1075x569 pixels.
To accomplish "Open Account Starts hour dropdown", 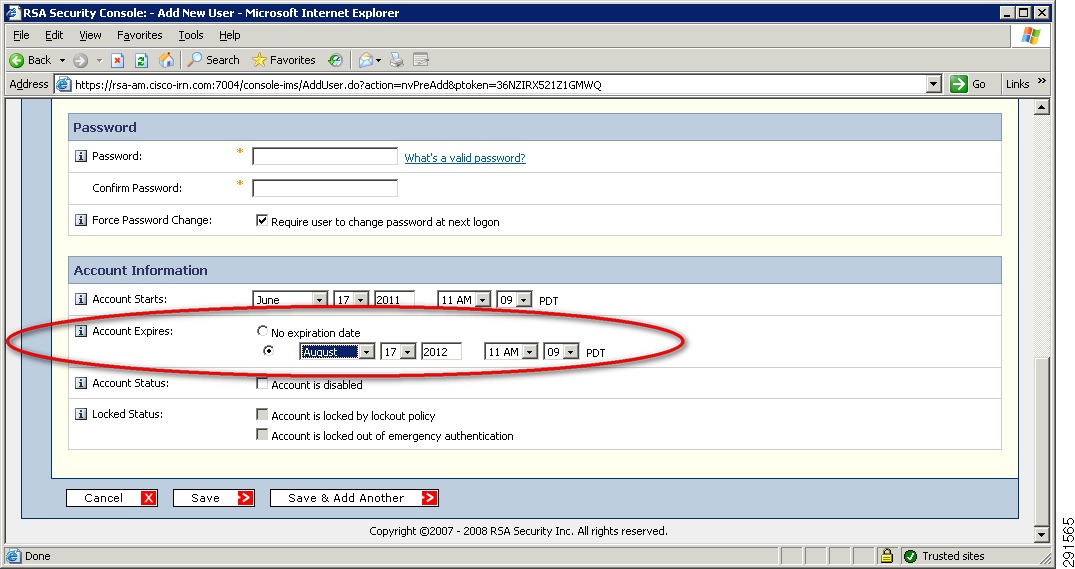I will [x=464, y=300].
